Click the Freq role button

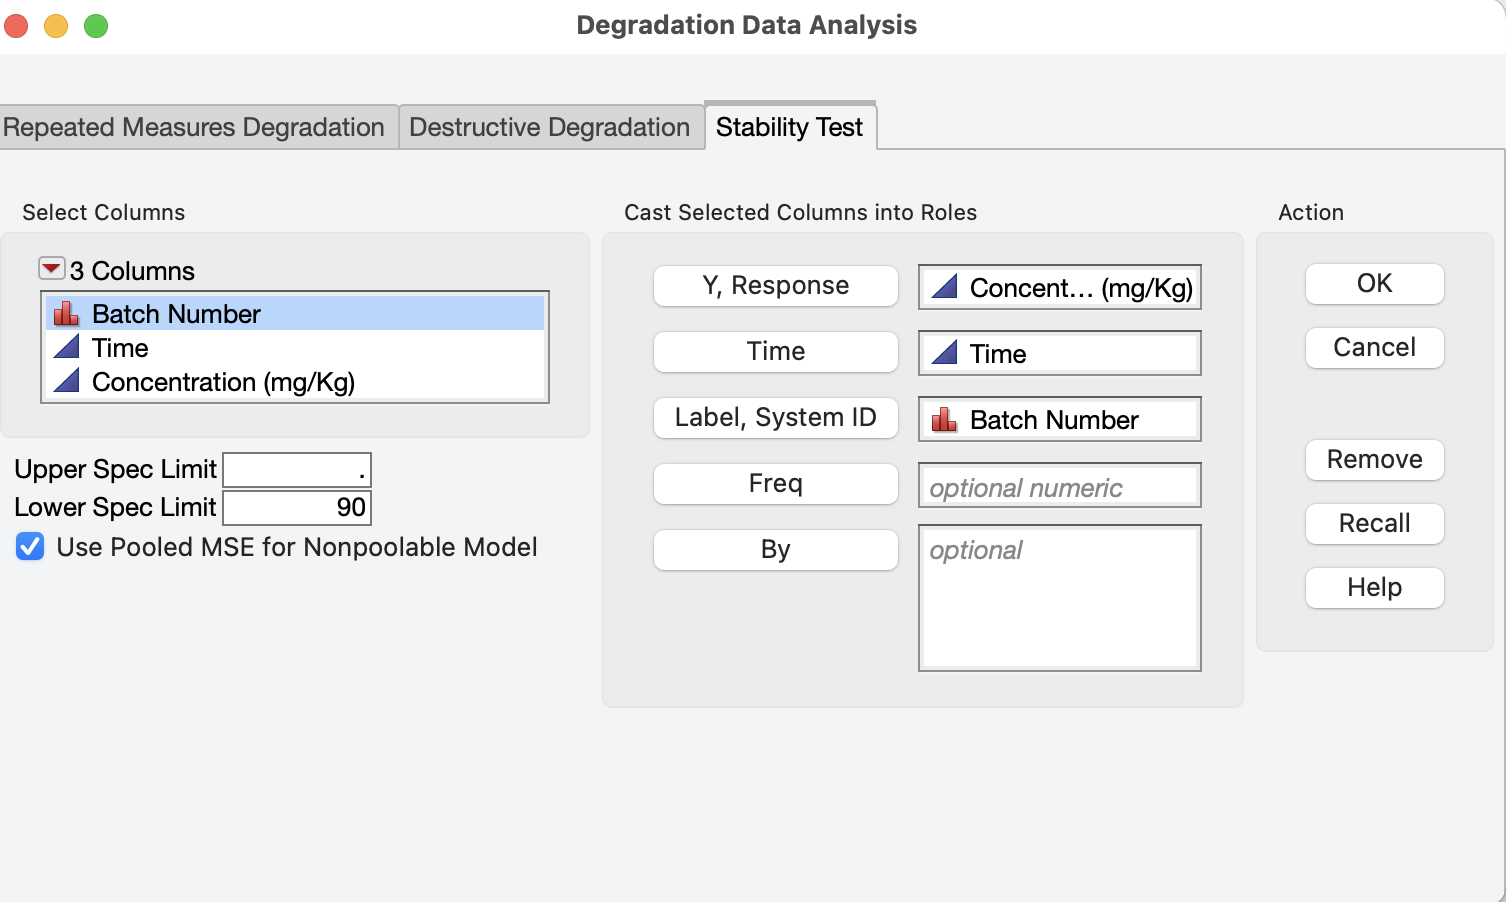coord(775,483)
